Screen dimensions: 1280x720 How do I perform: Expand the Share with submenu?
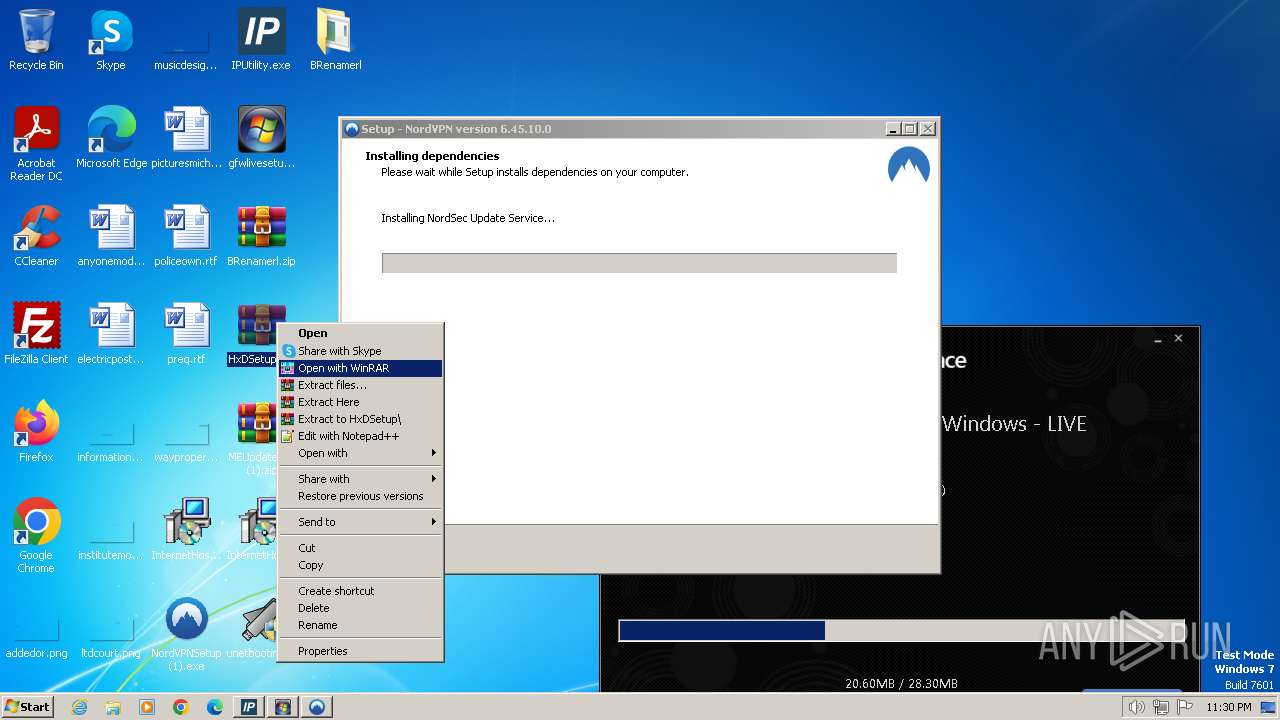pos(360,479)
